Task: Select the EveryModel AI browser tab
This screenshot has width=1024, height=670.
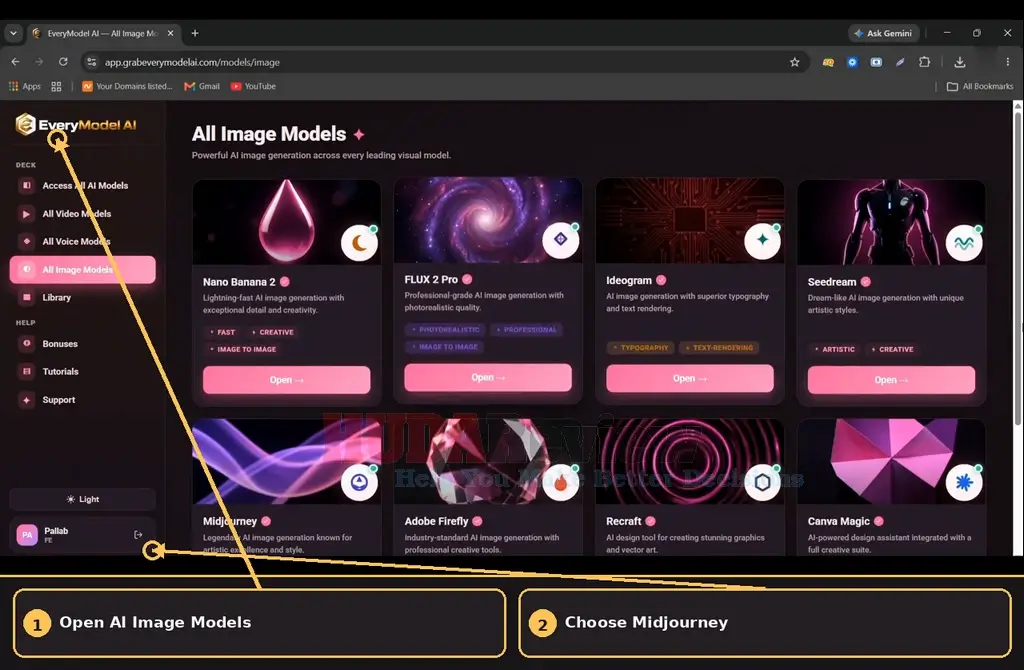Action: (103, 33)
